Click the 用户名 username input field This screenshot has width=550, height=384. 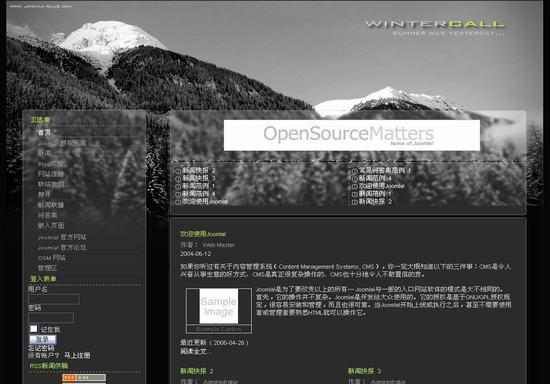(53, 299)
